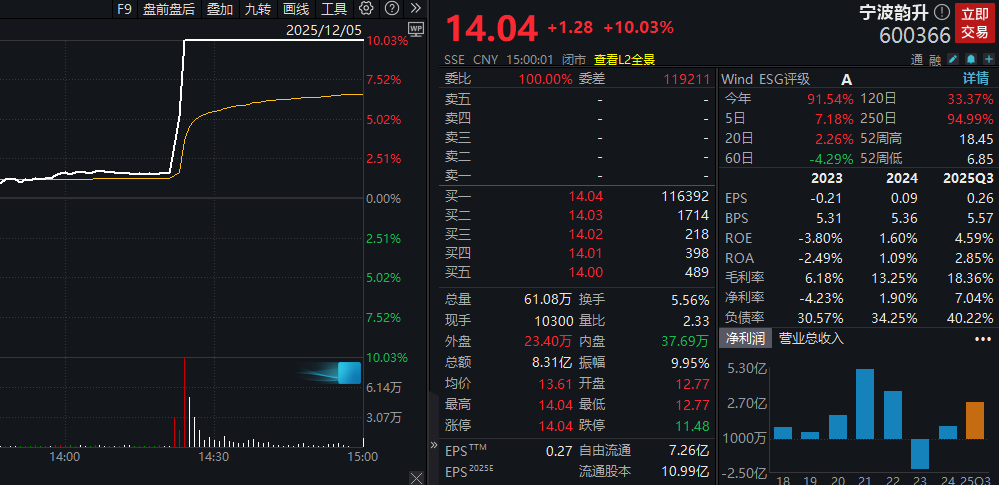
Task: Expand more toolbar options chevron
Action: (415, 8)
